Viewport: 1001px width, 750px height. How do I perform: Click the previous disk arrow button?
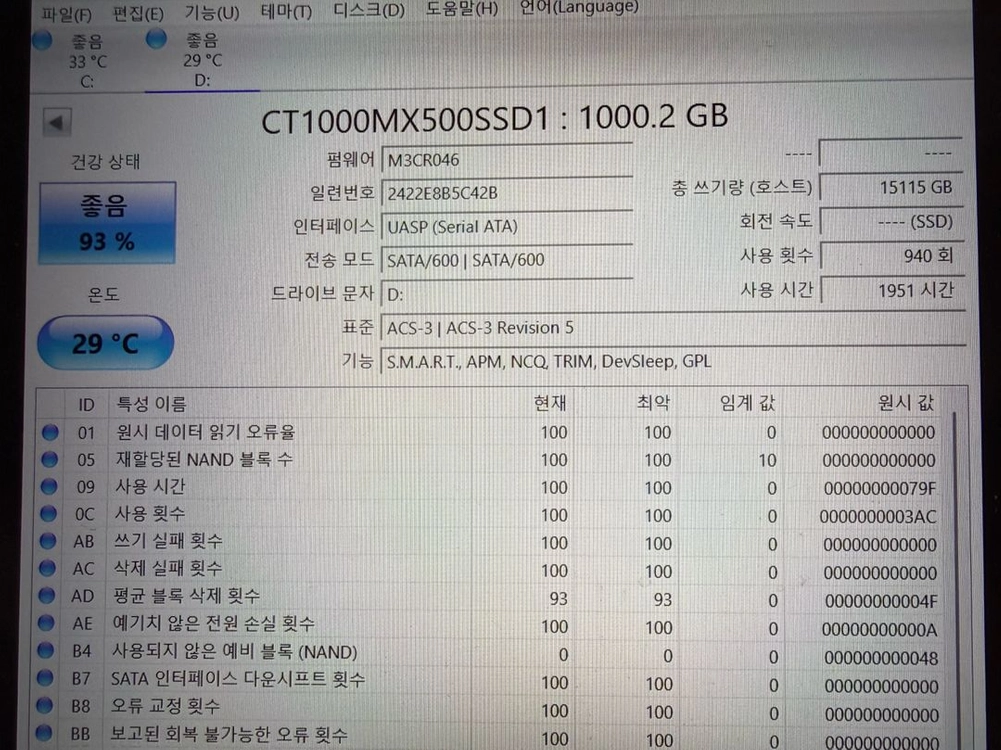(57, 122)
